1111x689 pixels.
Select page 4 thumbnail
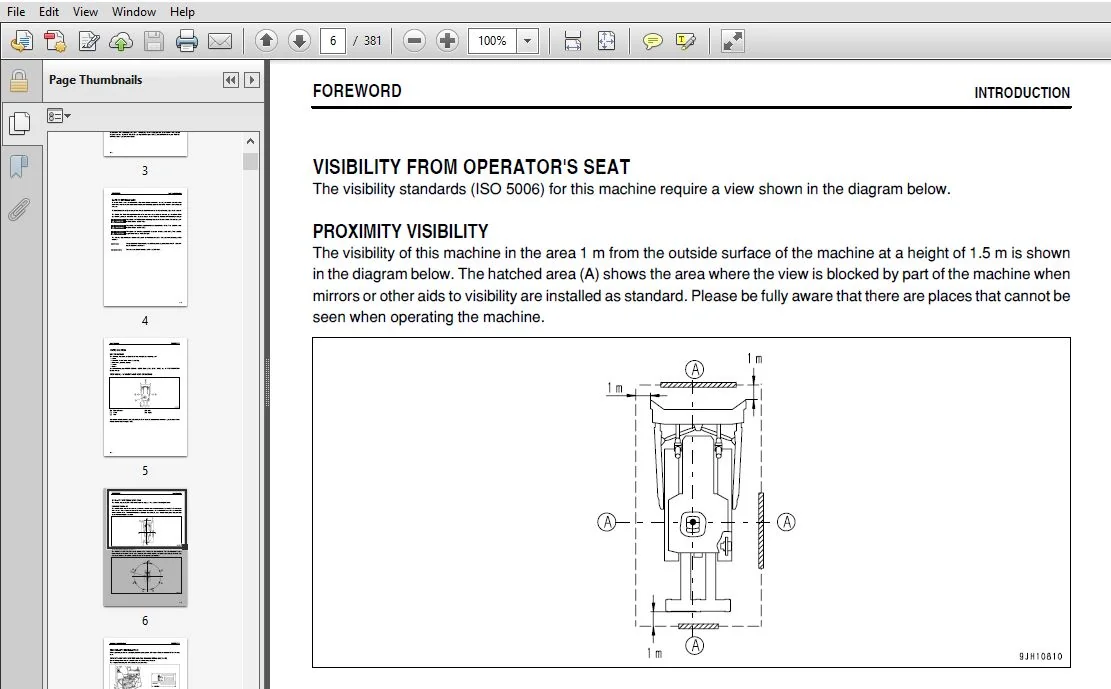click(x=145, y=247)
